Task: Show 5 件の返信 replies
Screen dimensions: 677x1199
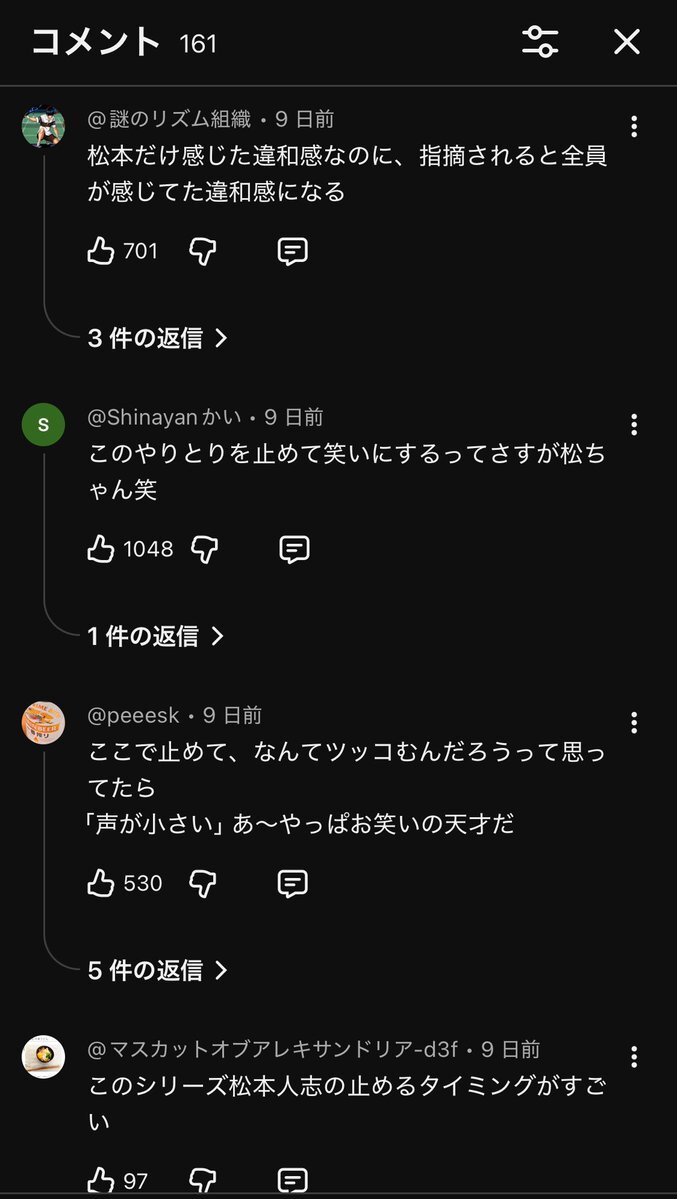Action: tap(158, 970)
